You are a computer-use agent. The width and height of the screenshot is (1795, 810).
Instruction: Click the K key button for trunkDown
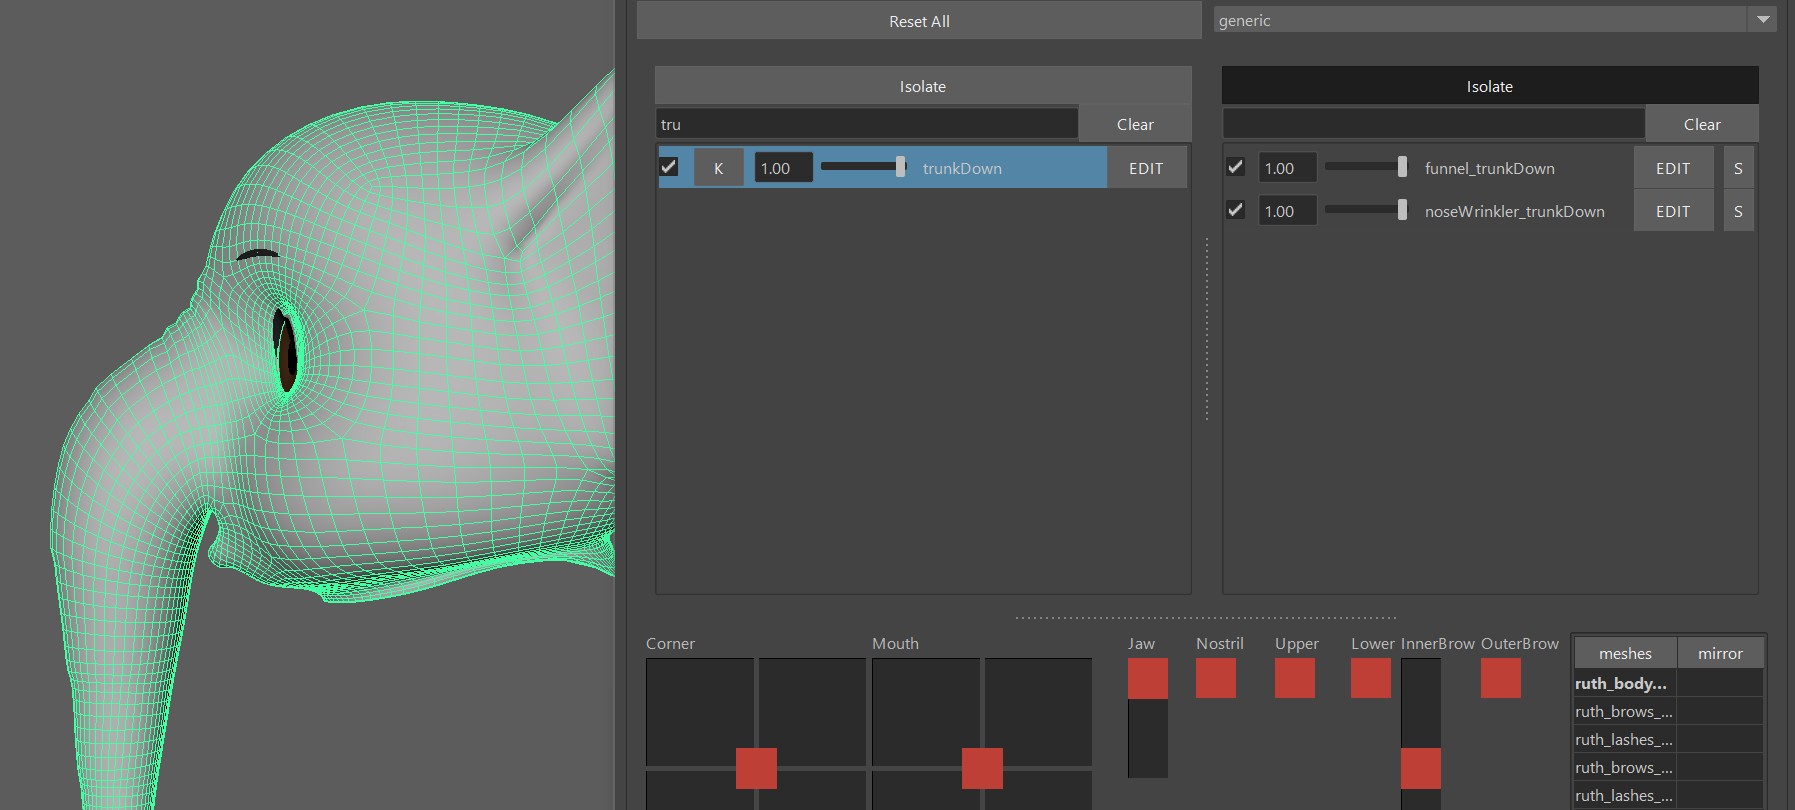coord(718,168)
